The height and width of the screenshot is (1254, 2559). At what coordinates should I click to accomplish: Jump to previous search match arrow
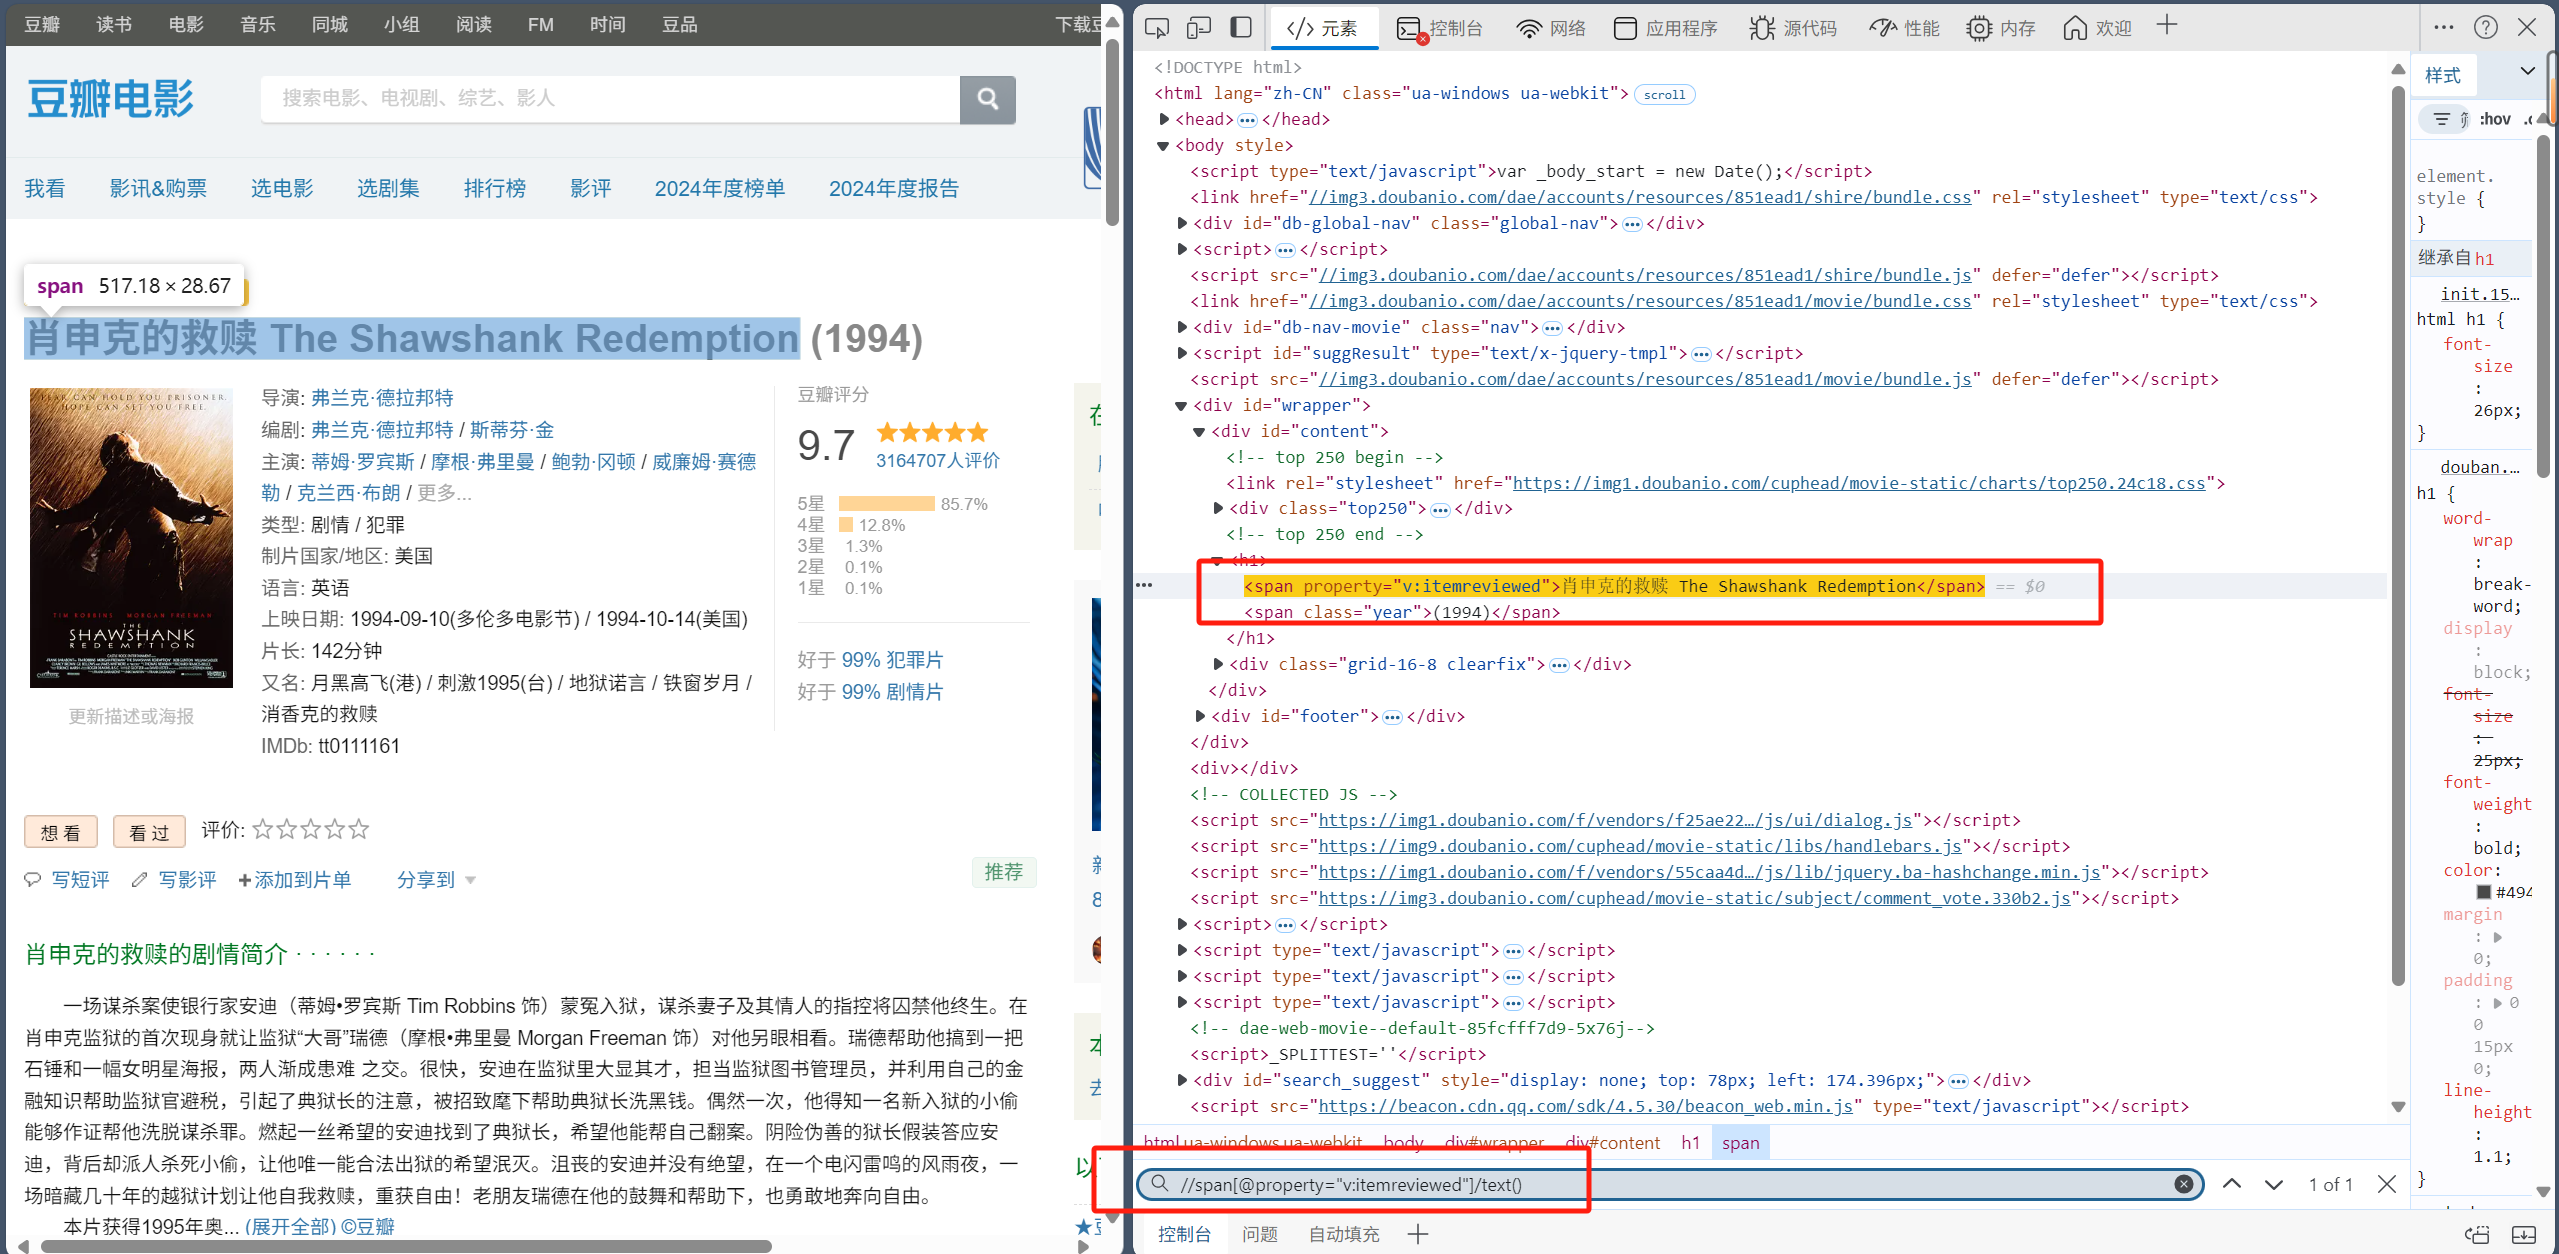2232,1184
